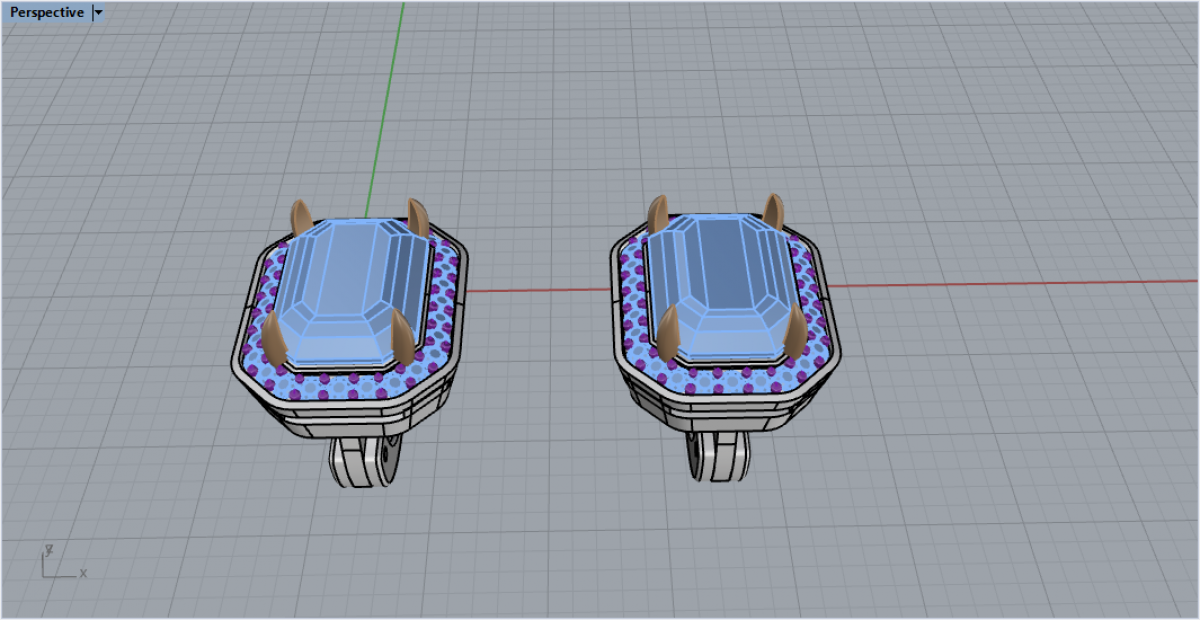This screenshot has width=1200, height=620.
Task: Click the Perspective viewport title label
Action: (47, 13)
